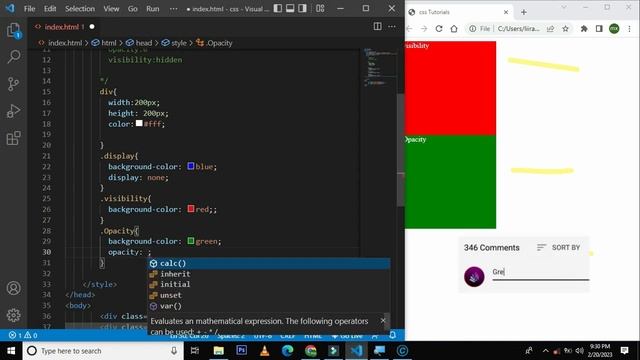640x360 pixels.
Task: Toggle the secondary side bar layout icon
Action: point(302,8)
